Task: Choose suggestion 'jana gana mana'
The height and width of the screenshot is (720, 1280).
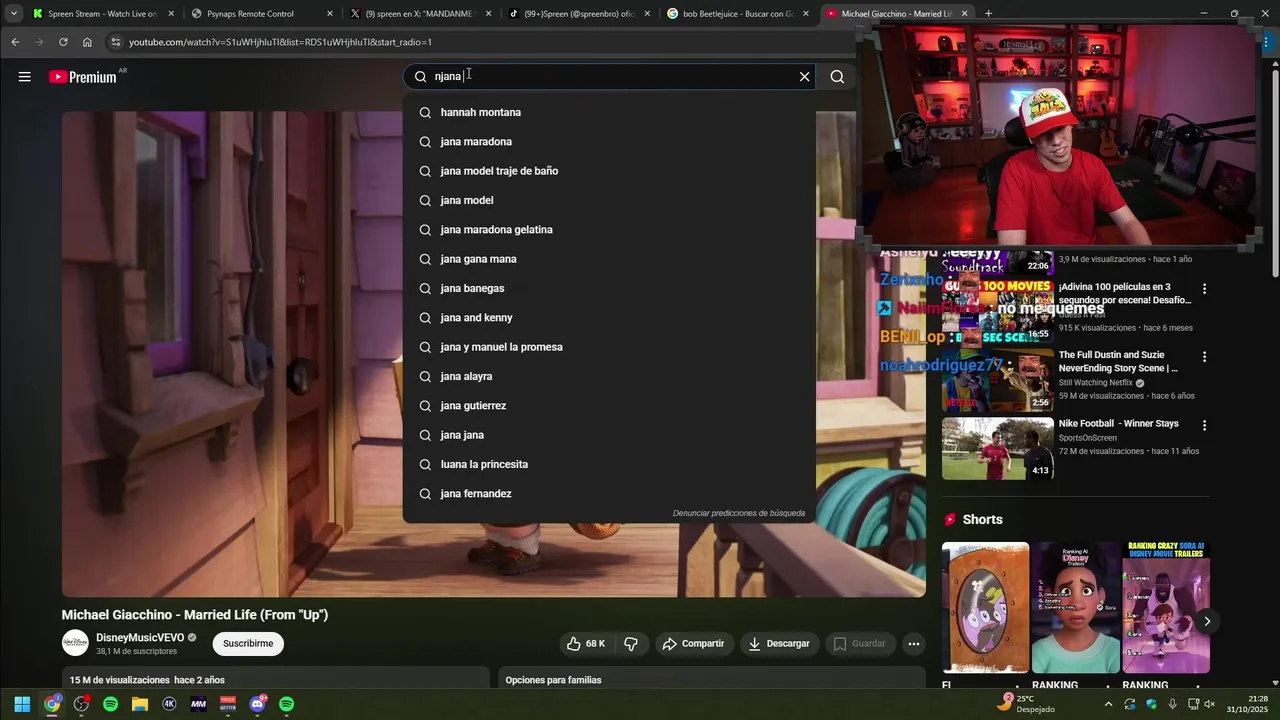Action: (x=609, y=259)
